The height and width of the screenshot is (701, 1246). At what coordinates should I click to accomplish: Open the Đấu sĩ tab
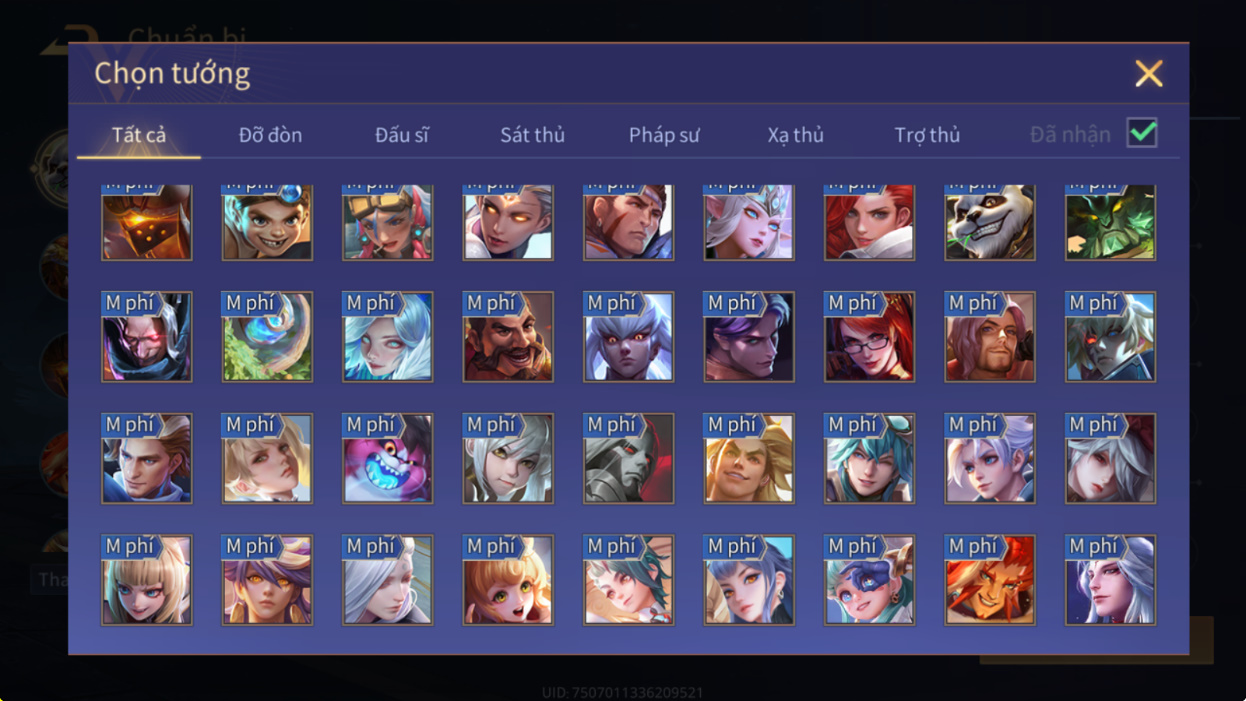pyautogui.click(x=402, y=135)
